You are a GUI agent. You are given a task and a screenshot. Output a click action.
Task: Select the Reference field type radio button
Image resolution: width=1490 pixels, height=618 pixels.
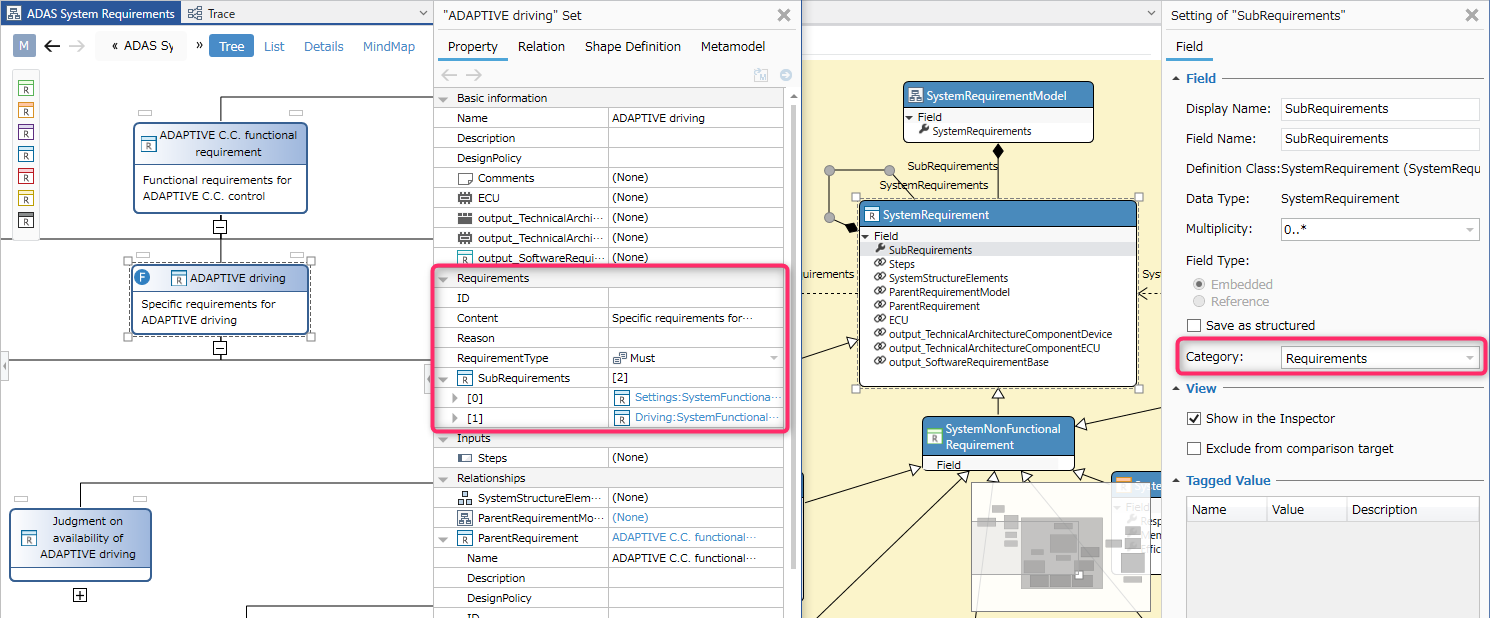(1198, 302)
